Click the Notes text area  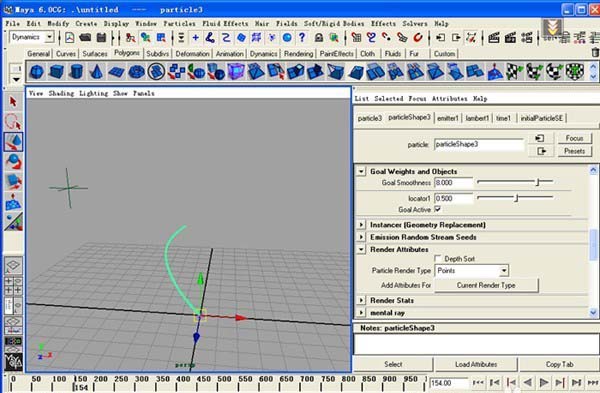click(x=476, y=344)
